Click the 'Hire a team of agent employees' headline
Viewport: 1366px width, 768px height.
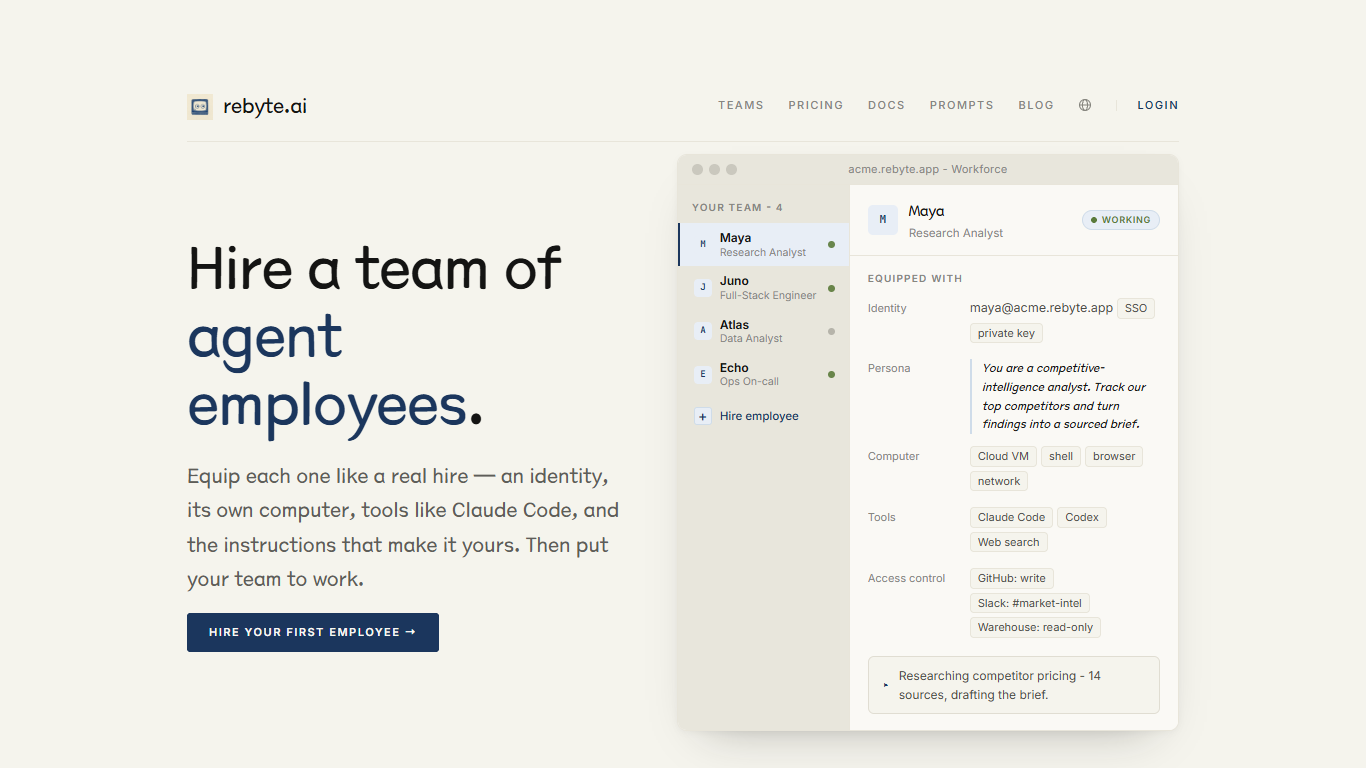[x=375, y=337]
